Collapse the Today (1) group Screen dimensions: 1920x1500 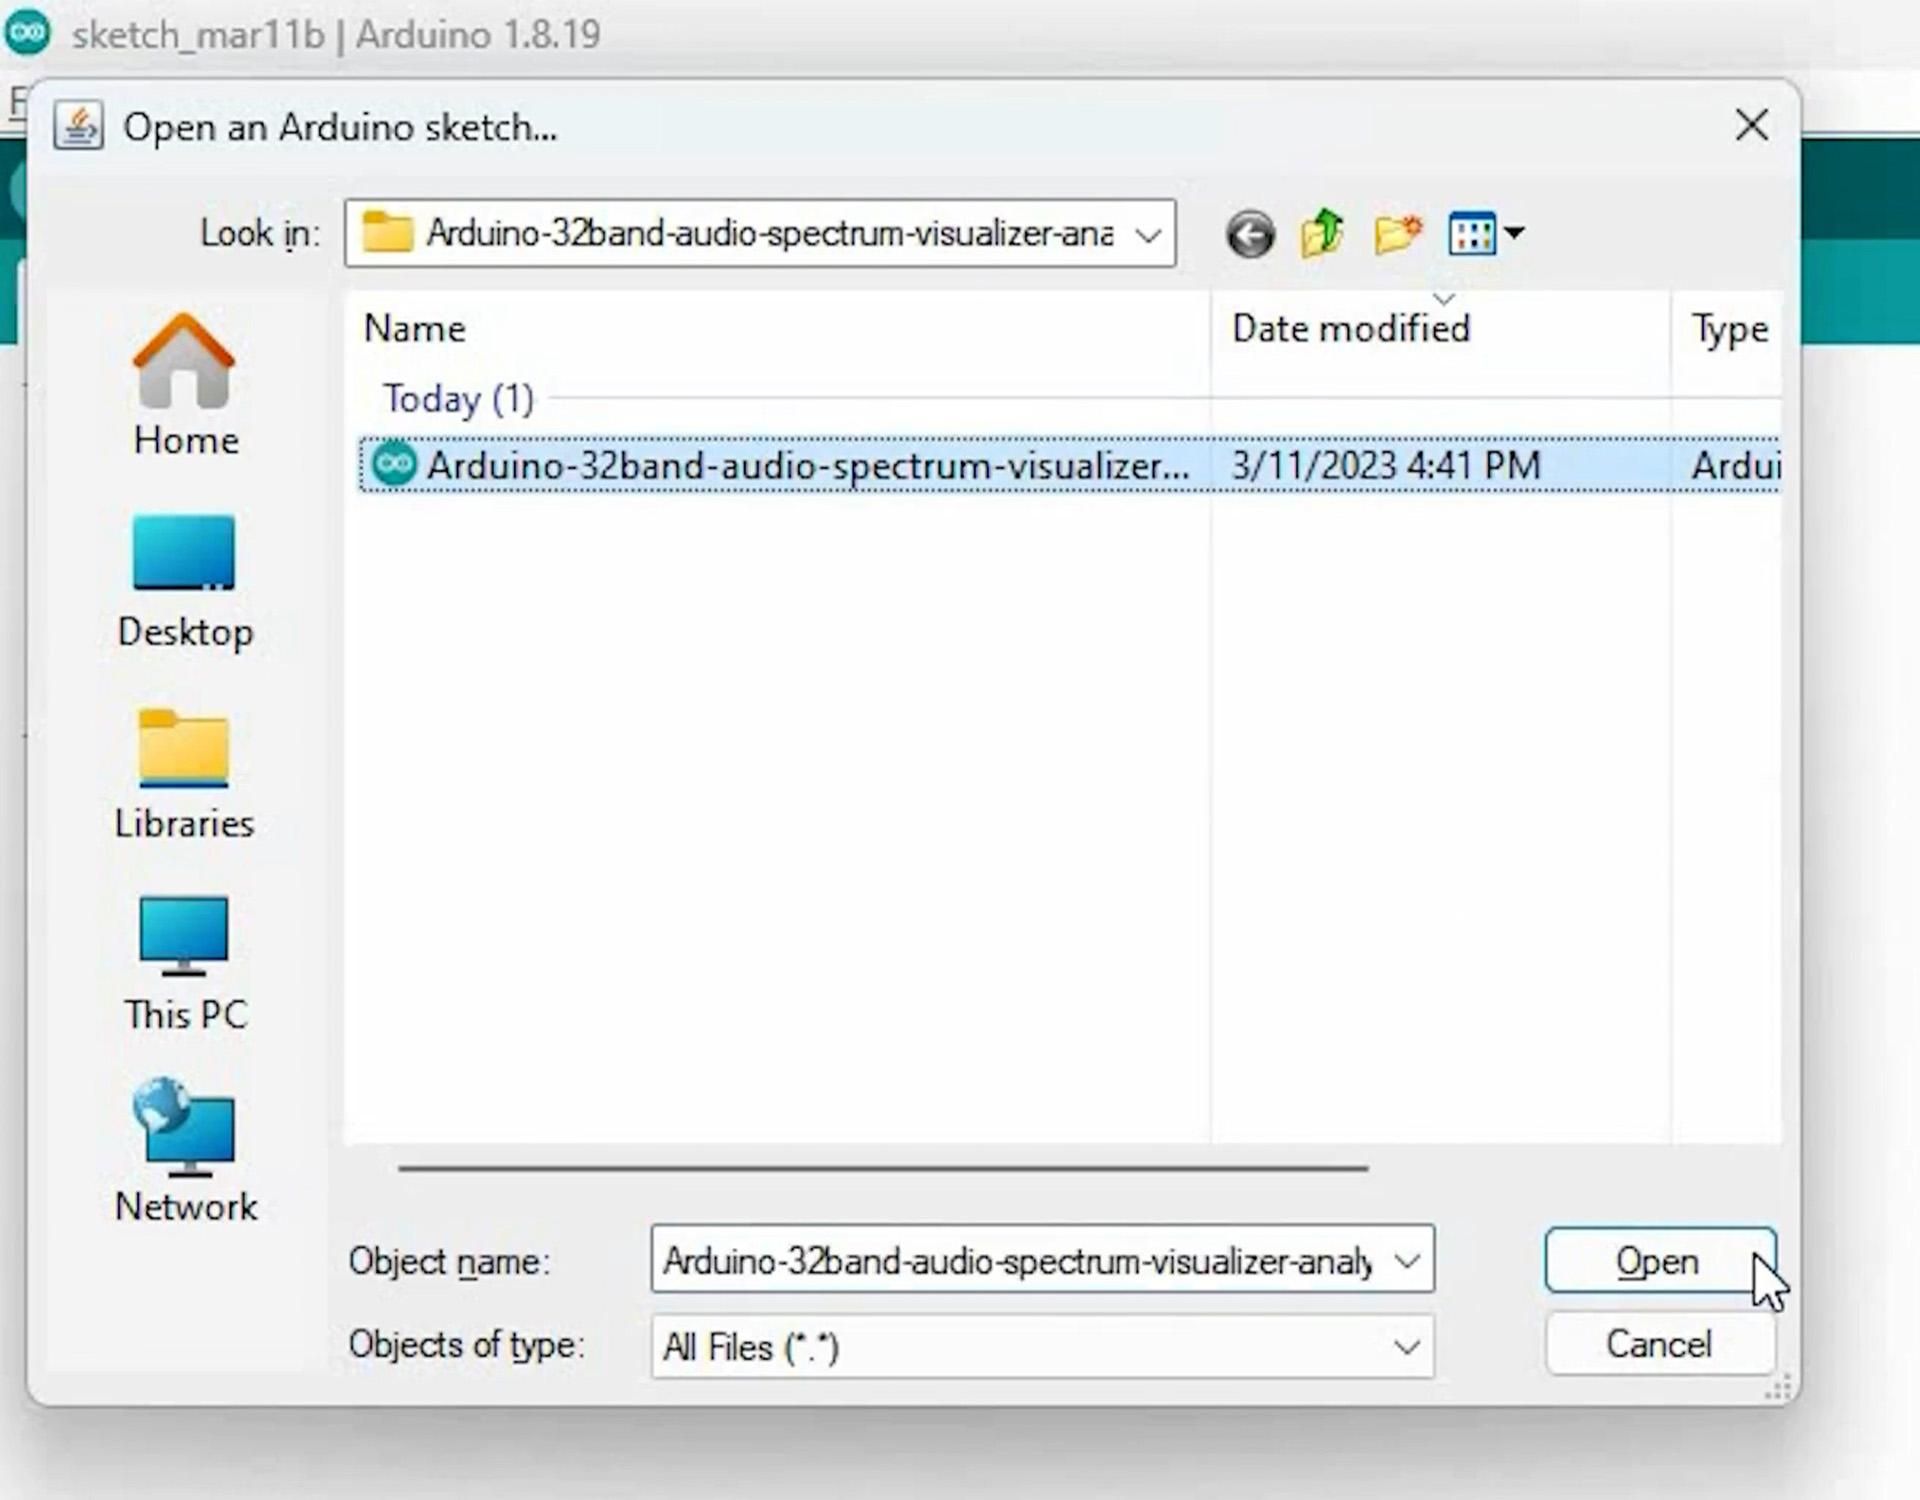tap(459, 399)
